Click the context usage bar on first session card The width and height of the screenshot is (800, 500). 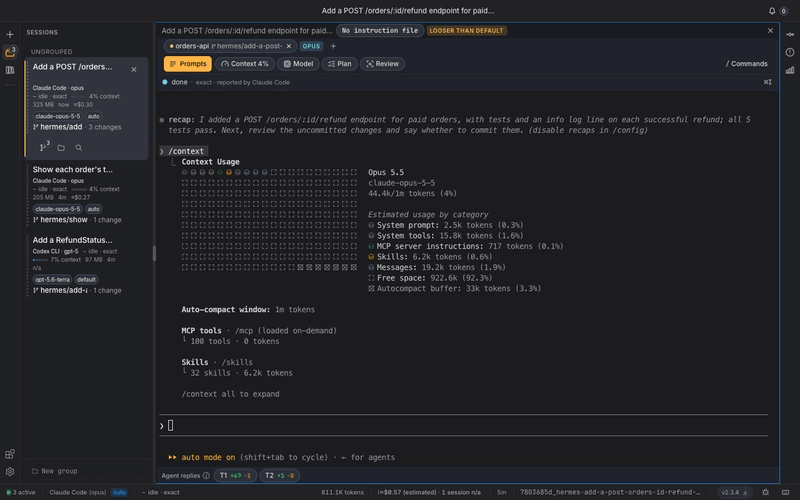pyautogui.click(x=79, y=96)
